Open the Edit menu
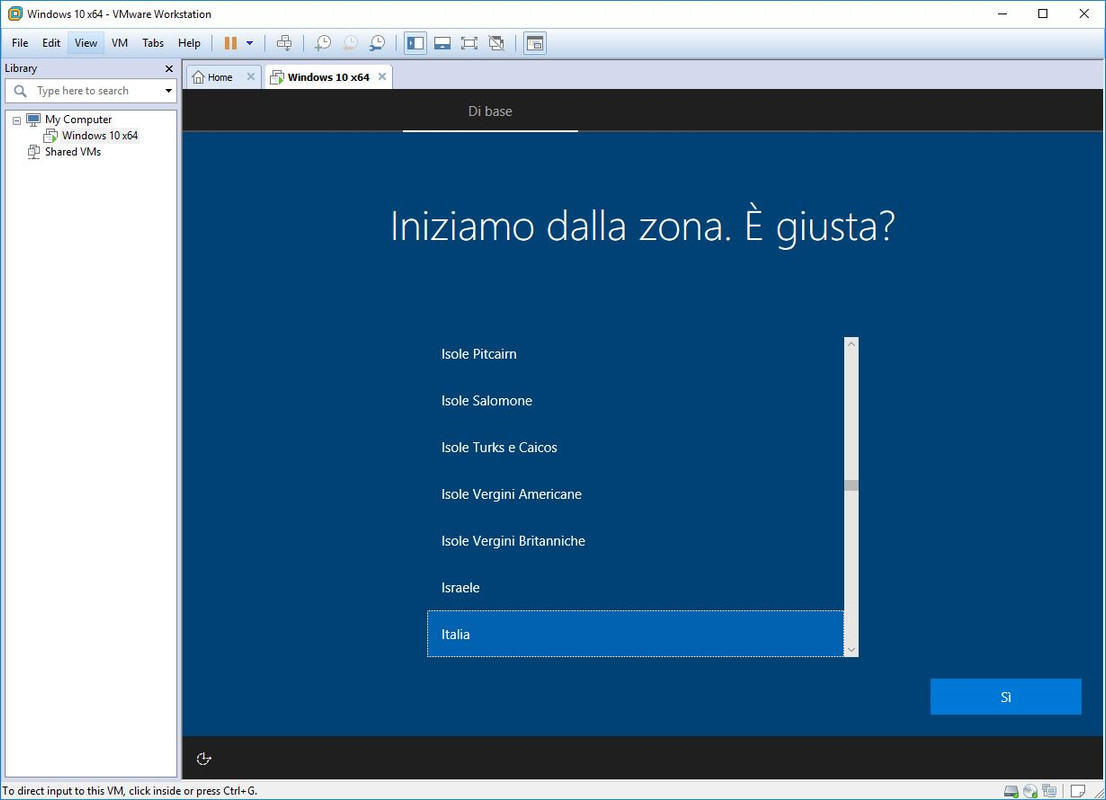This screenshot has height=800, width=1106. point(51,43)
